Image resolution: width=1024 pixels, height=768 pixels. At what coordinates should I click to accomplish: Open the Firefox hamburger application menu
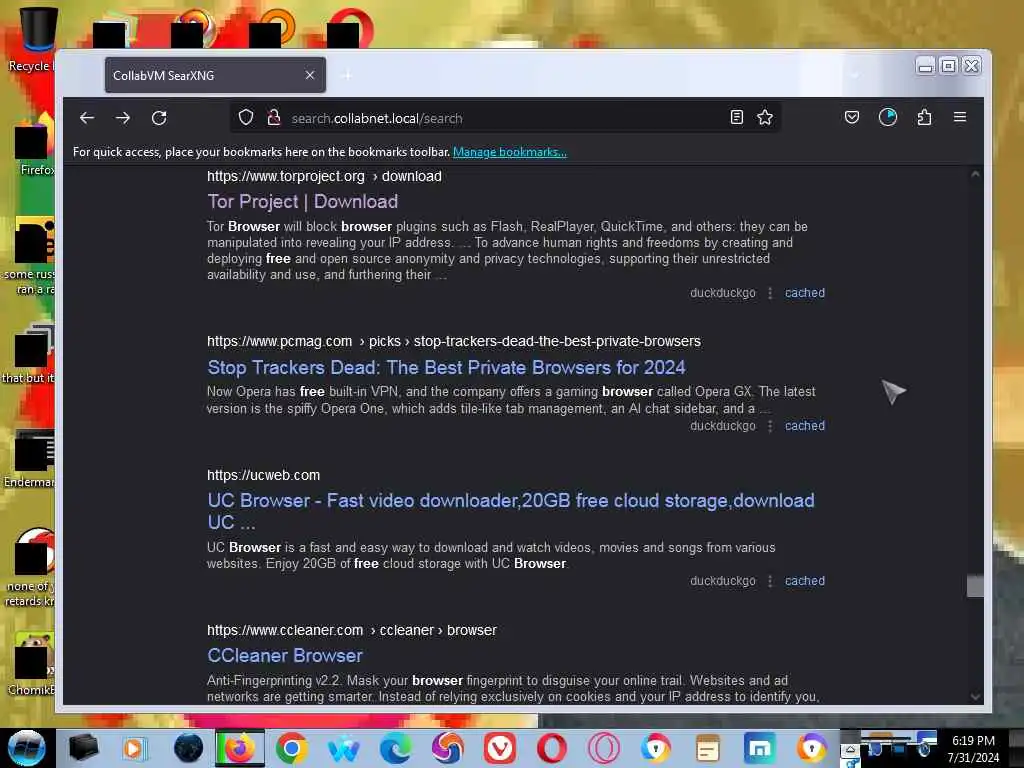960,118
